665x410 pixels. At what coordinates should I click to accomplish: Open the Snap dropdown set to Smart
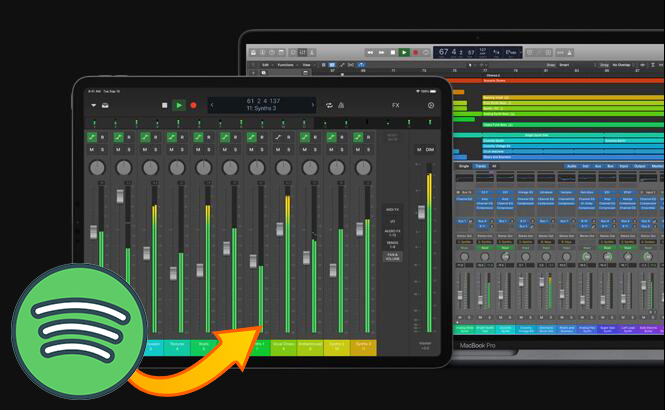pos(564,65)
